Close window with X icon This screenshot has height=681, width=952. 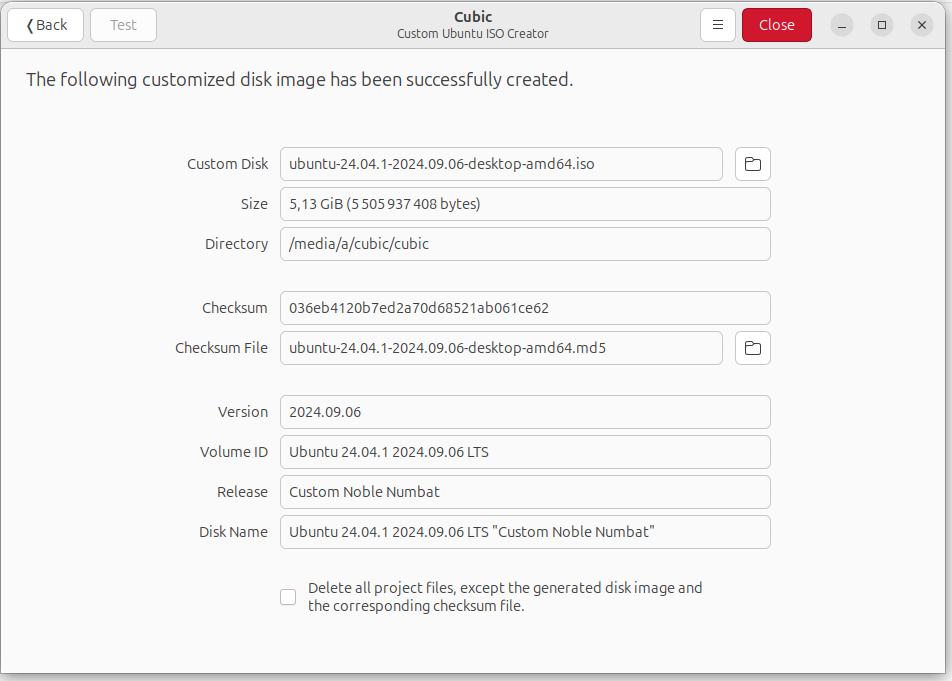coord(922,25)
